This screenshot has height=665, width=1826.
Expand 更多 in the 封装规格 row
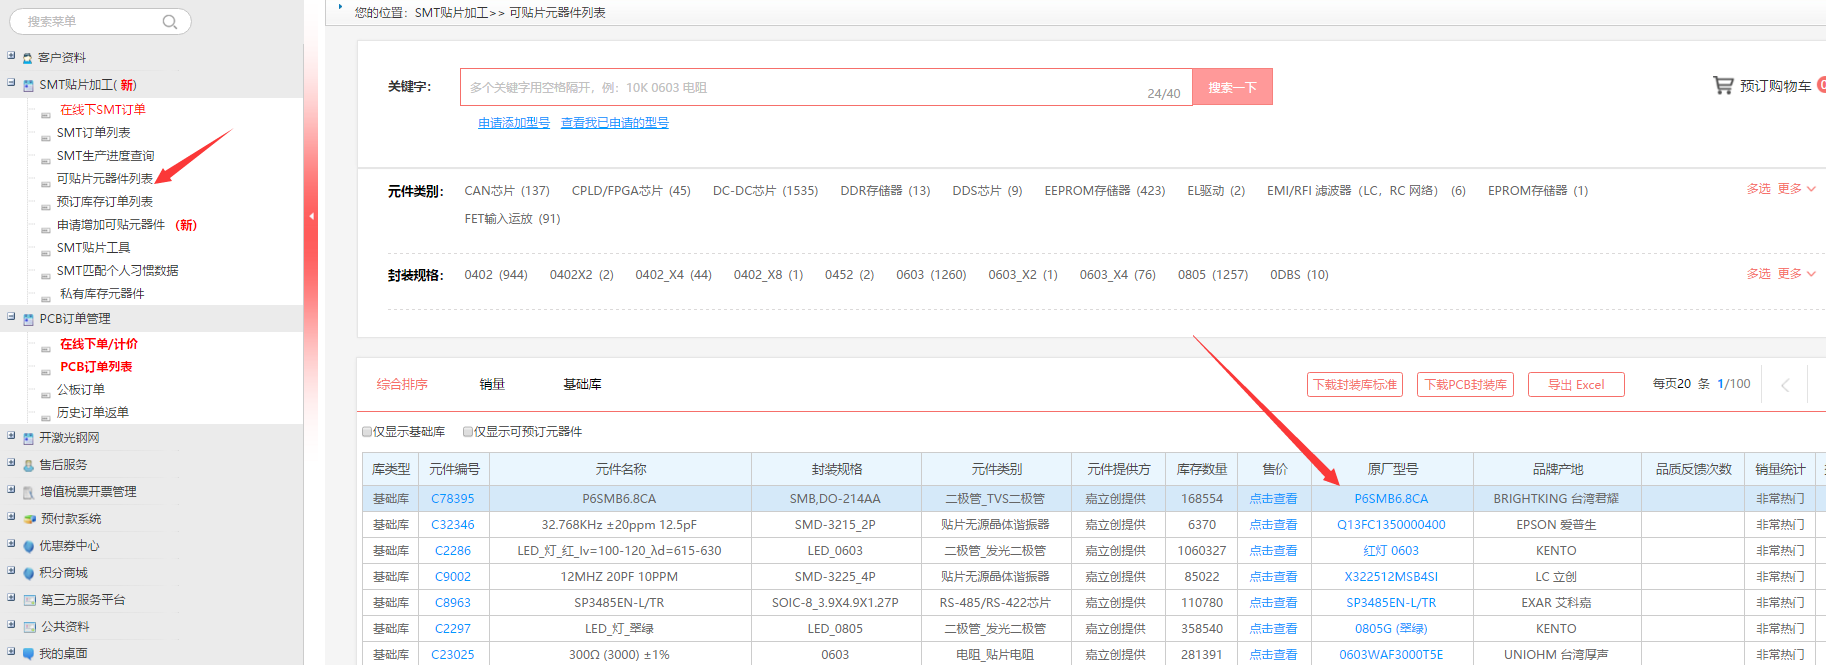[x=1796, y=274]
